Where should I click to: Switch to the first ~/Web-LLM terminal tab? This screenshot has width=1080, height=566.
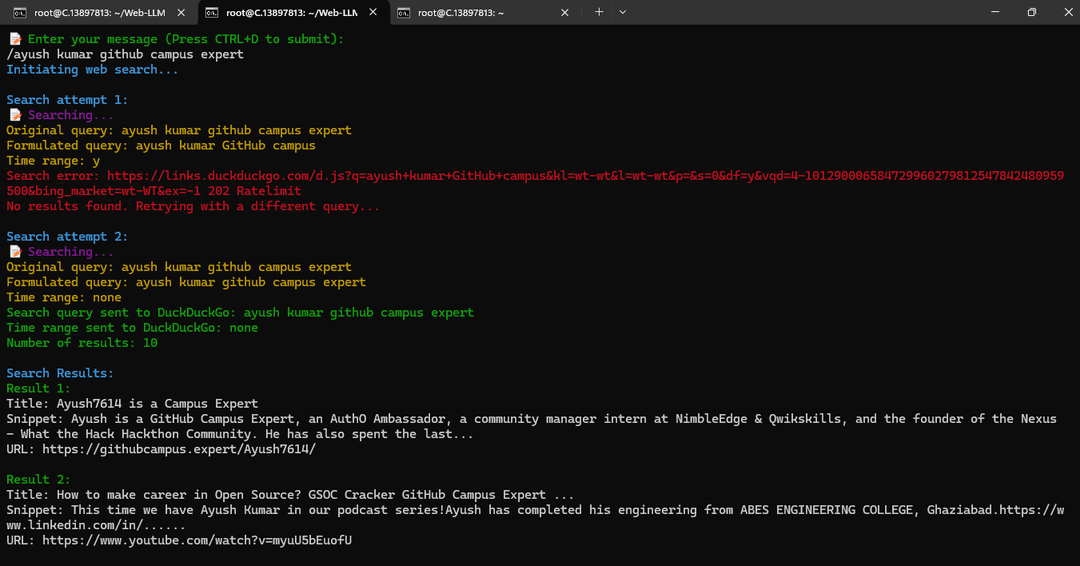[99, 12]
